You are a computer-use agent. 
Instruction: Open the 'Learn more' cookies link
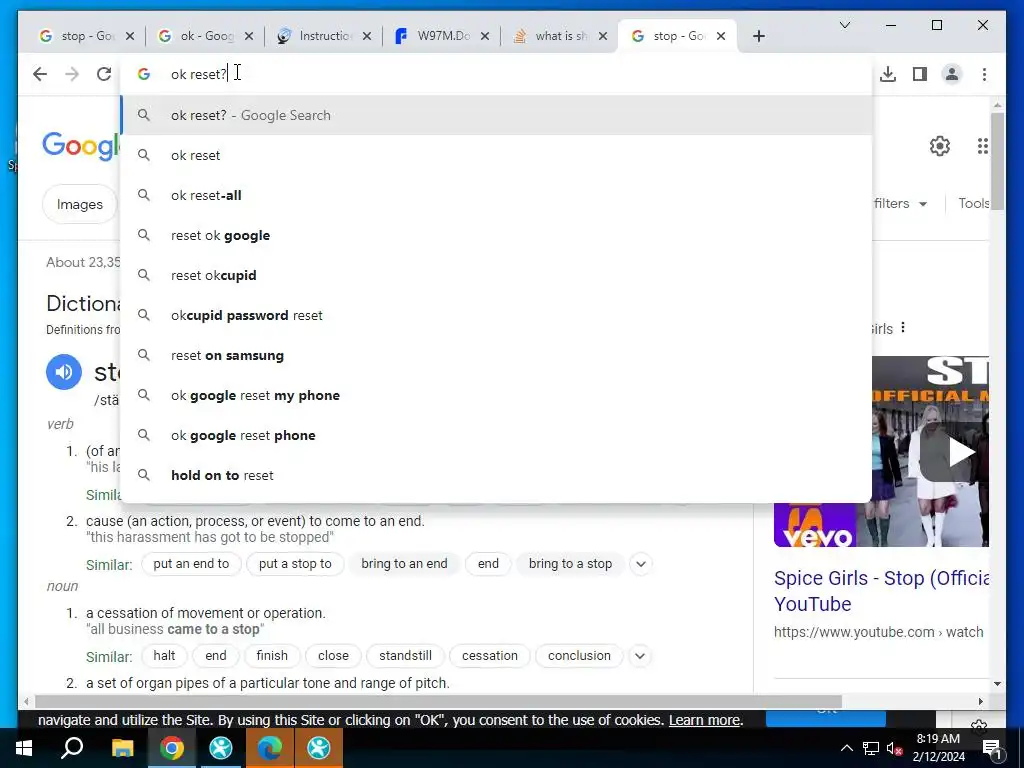click(x=705, y=720)
